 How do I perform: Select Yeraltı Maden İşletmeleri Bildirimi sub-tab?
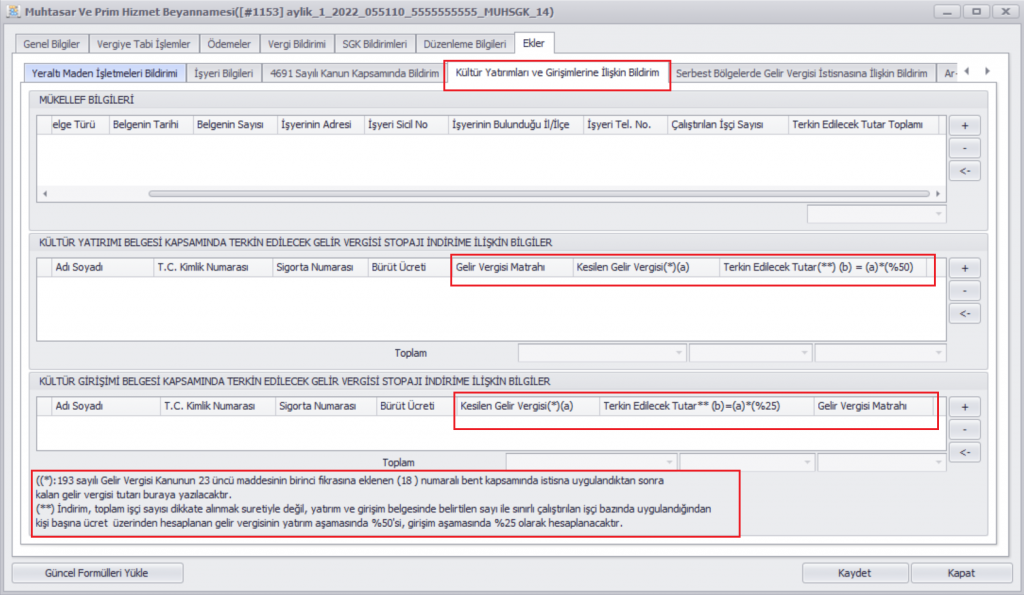(104, 74)
